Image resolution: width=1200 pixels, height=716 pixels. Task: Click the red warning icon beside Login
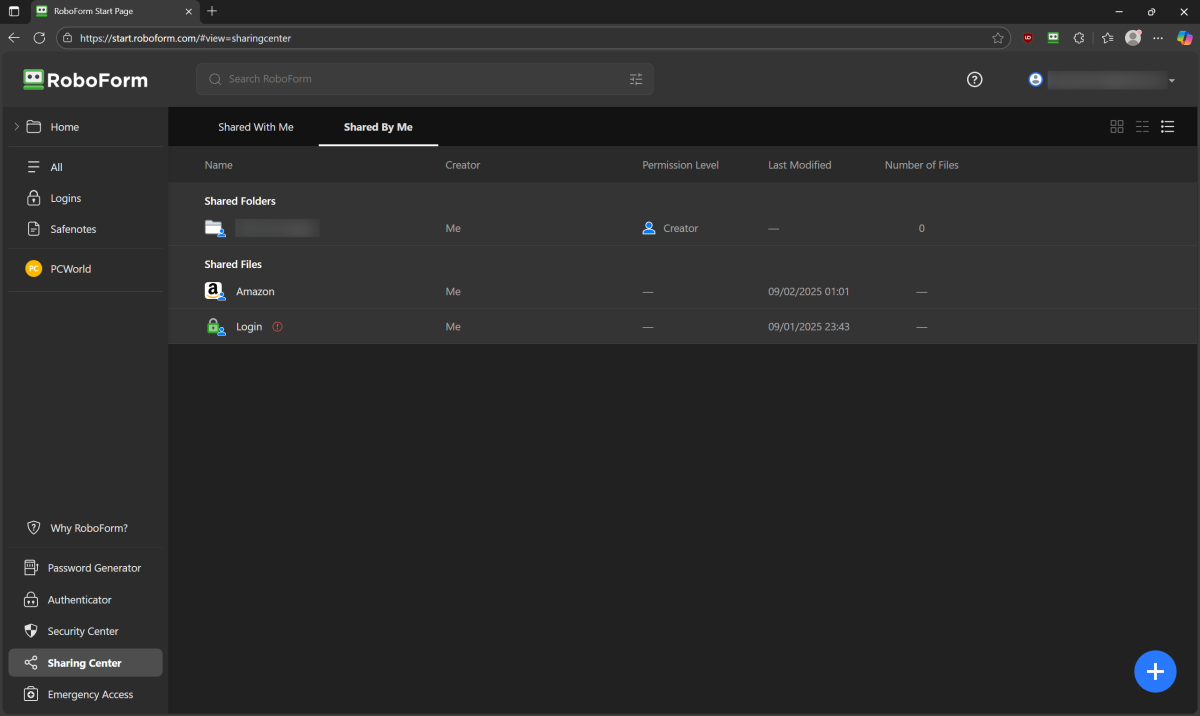click(x=277, y=326)
